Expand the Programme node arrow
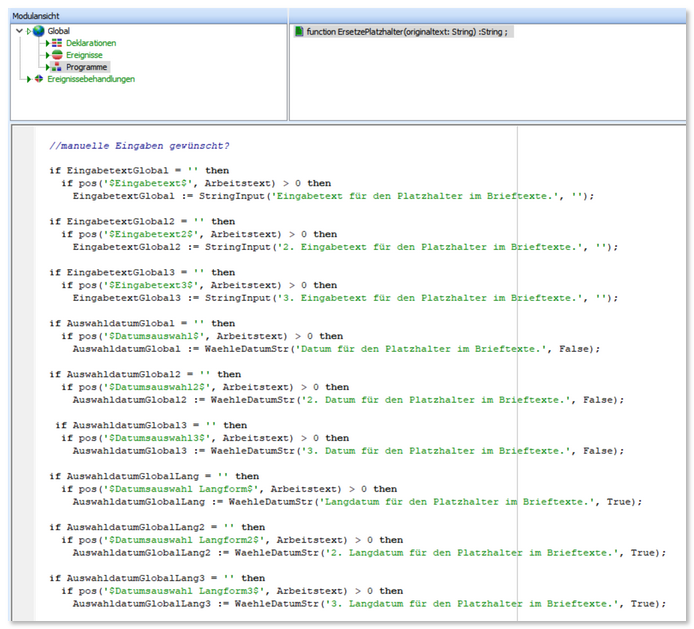Image resolution: width=694 pixels, height=629 pixels. coord(48,67)
